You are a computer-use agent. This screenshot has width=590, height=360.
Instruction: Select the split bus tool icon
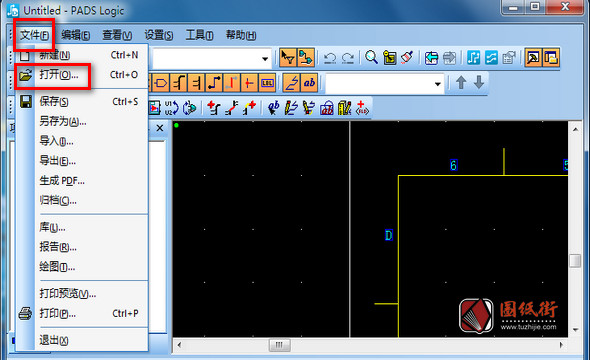point(249,108)
